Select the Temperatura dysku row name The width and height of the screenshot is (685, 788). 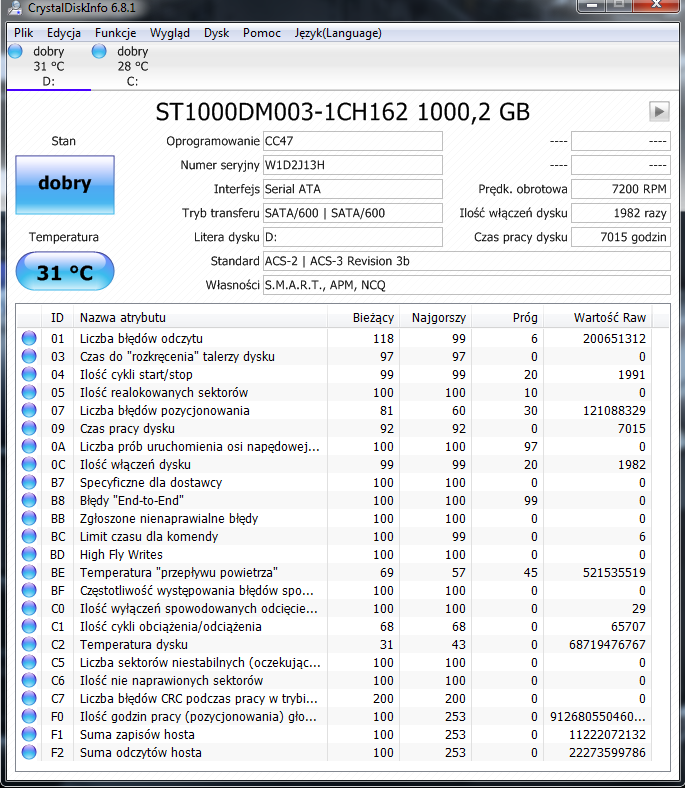[134, 644]
